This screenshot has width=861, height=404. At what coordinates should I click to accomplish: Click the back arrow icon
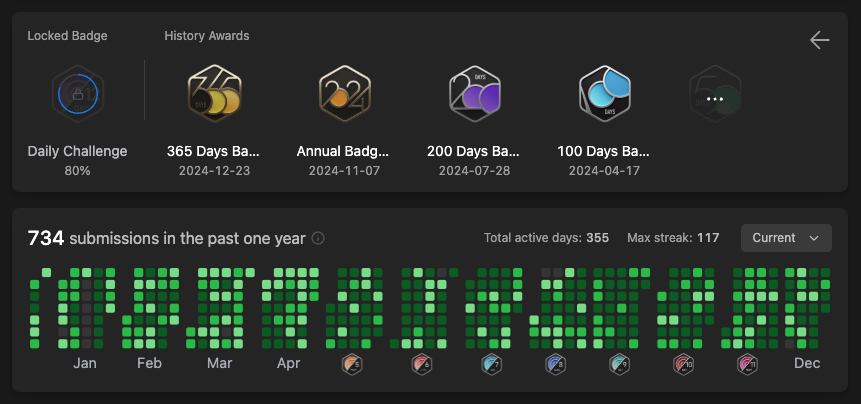819,40
